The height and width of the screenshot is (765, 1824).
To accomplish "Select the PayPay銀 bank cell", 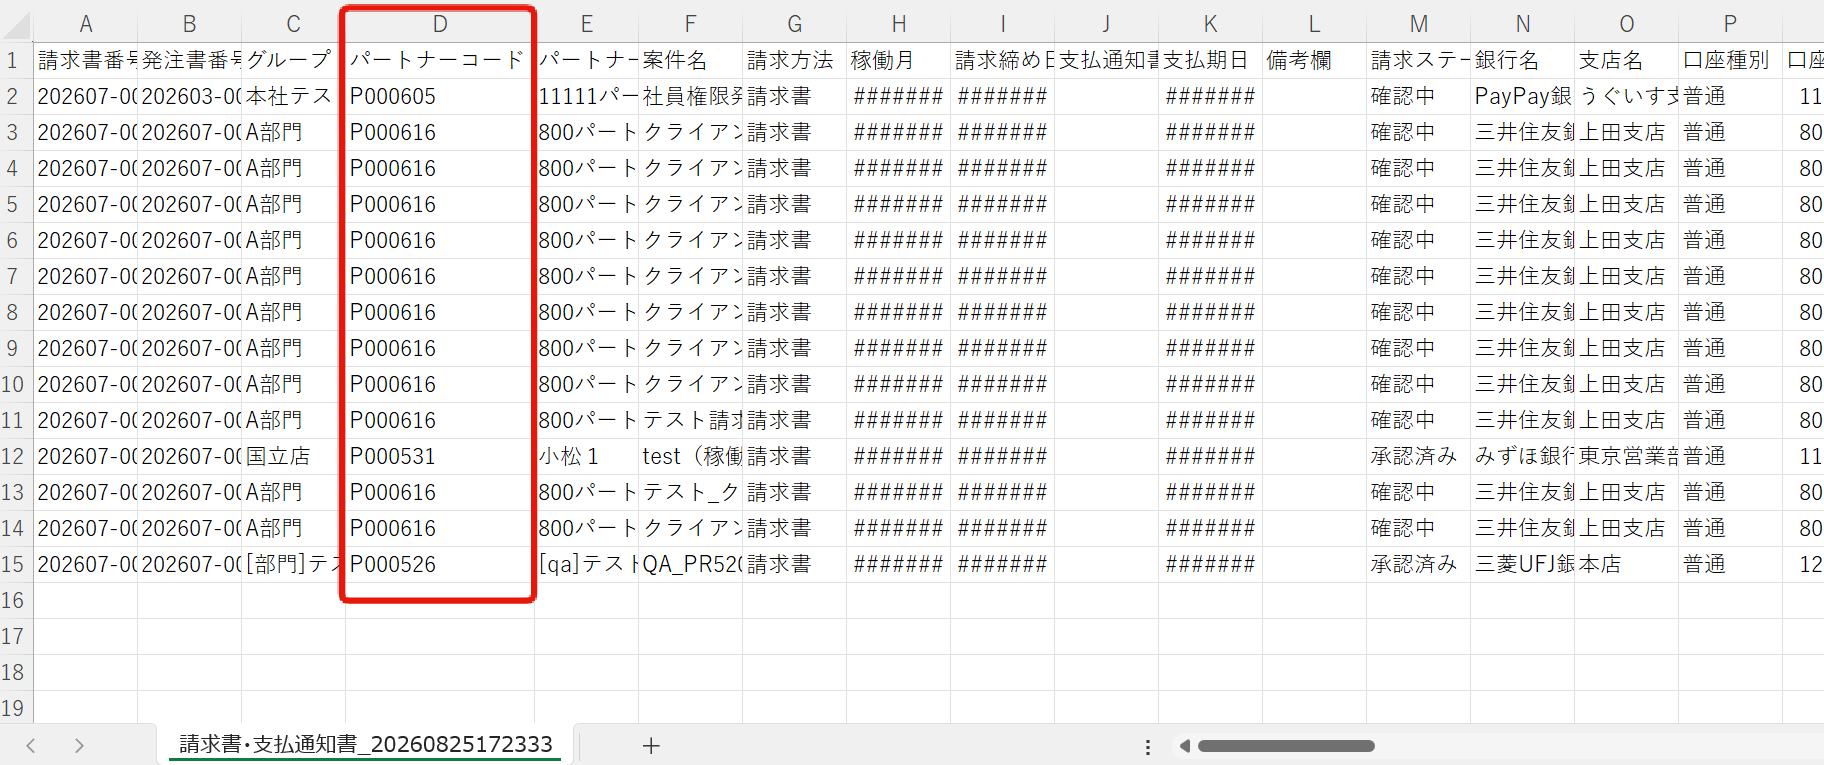I will point(1523,96).
